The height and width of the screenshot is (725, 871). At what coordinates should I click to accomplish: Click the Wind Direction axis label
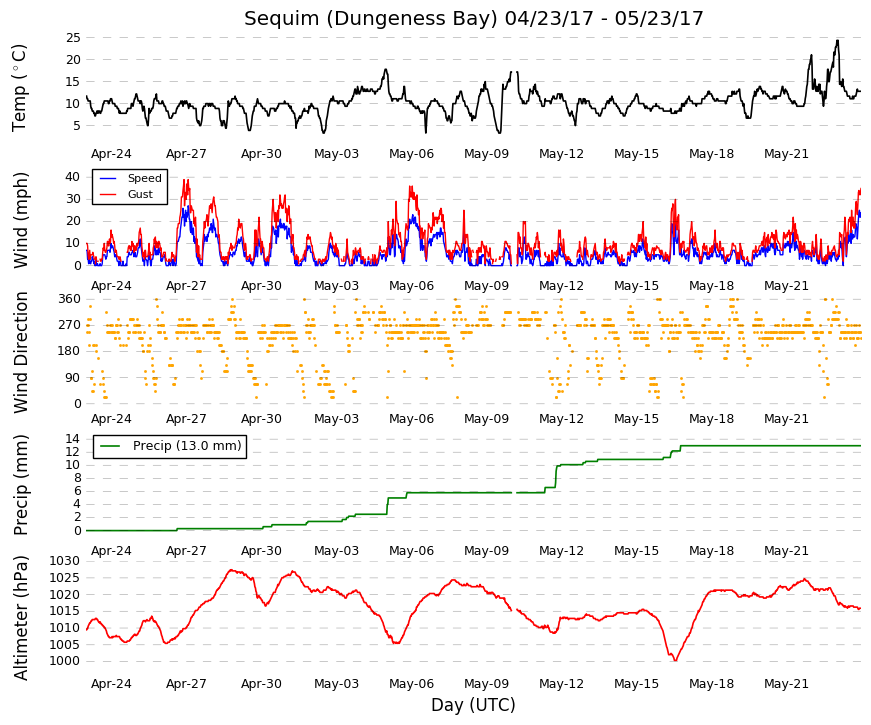20,352
